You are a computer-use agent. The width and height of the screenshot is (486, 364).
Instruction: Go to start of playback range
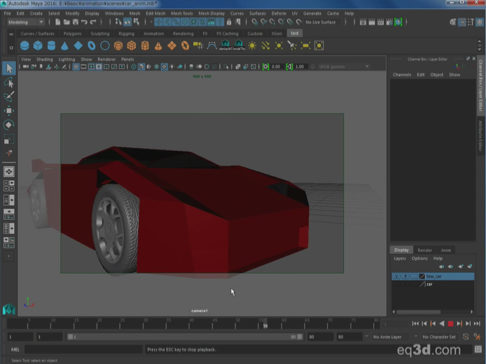pos(415,324)
